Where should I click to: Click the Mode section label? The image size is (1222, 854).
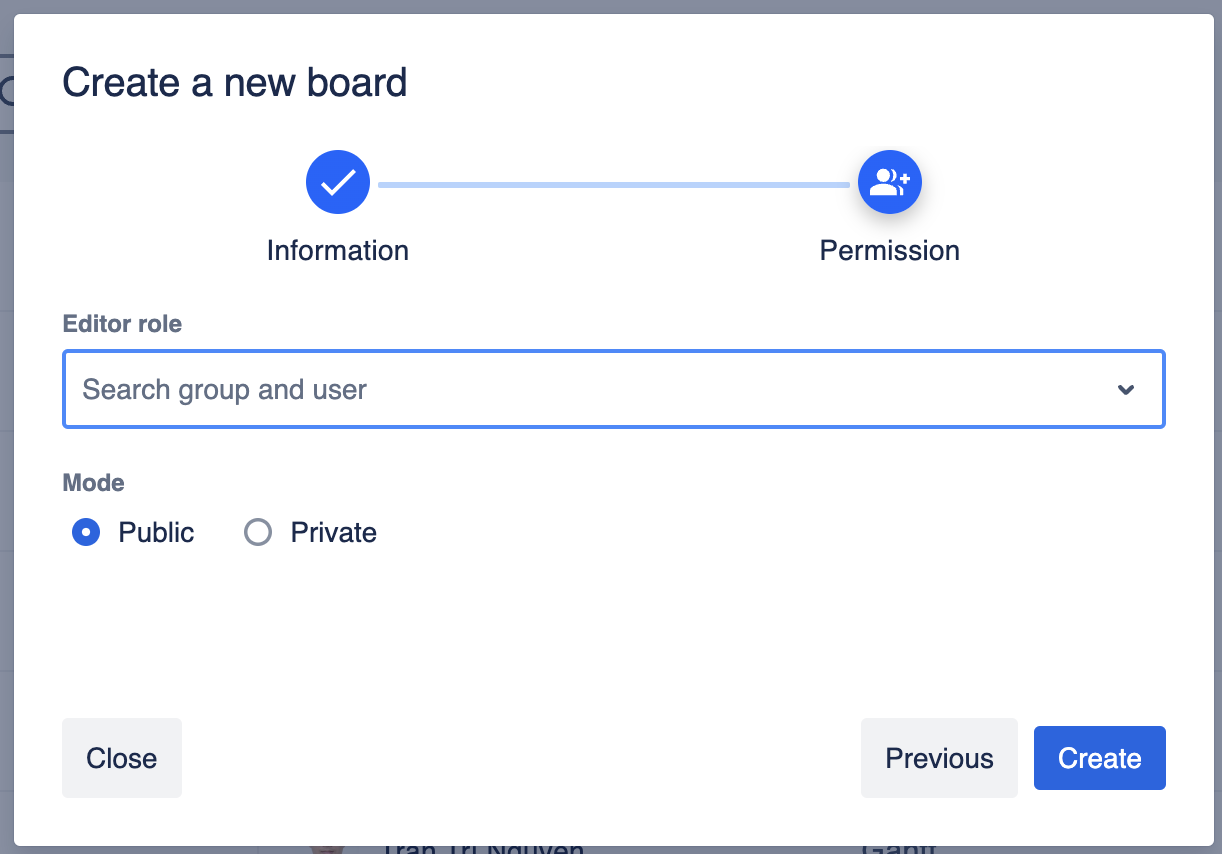click(94, 483)
